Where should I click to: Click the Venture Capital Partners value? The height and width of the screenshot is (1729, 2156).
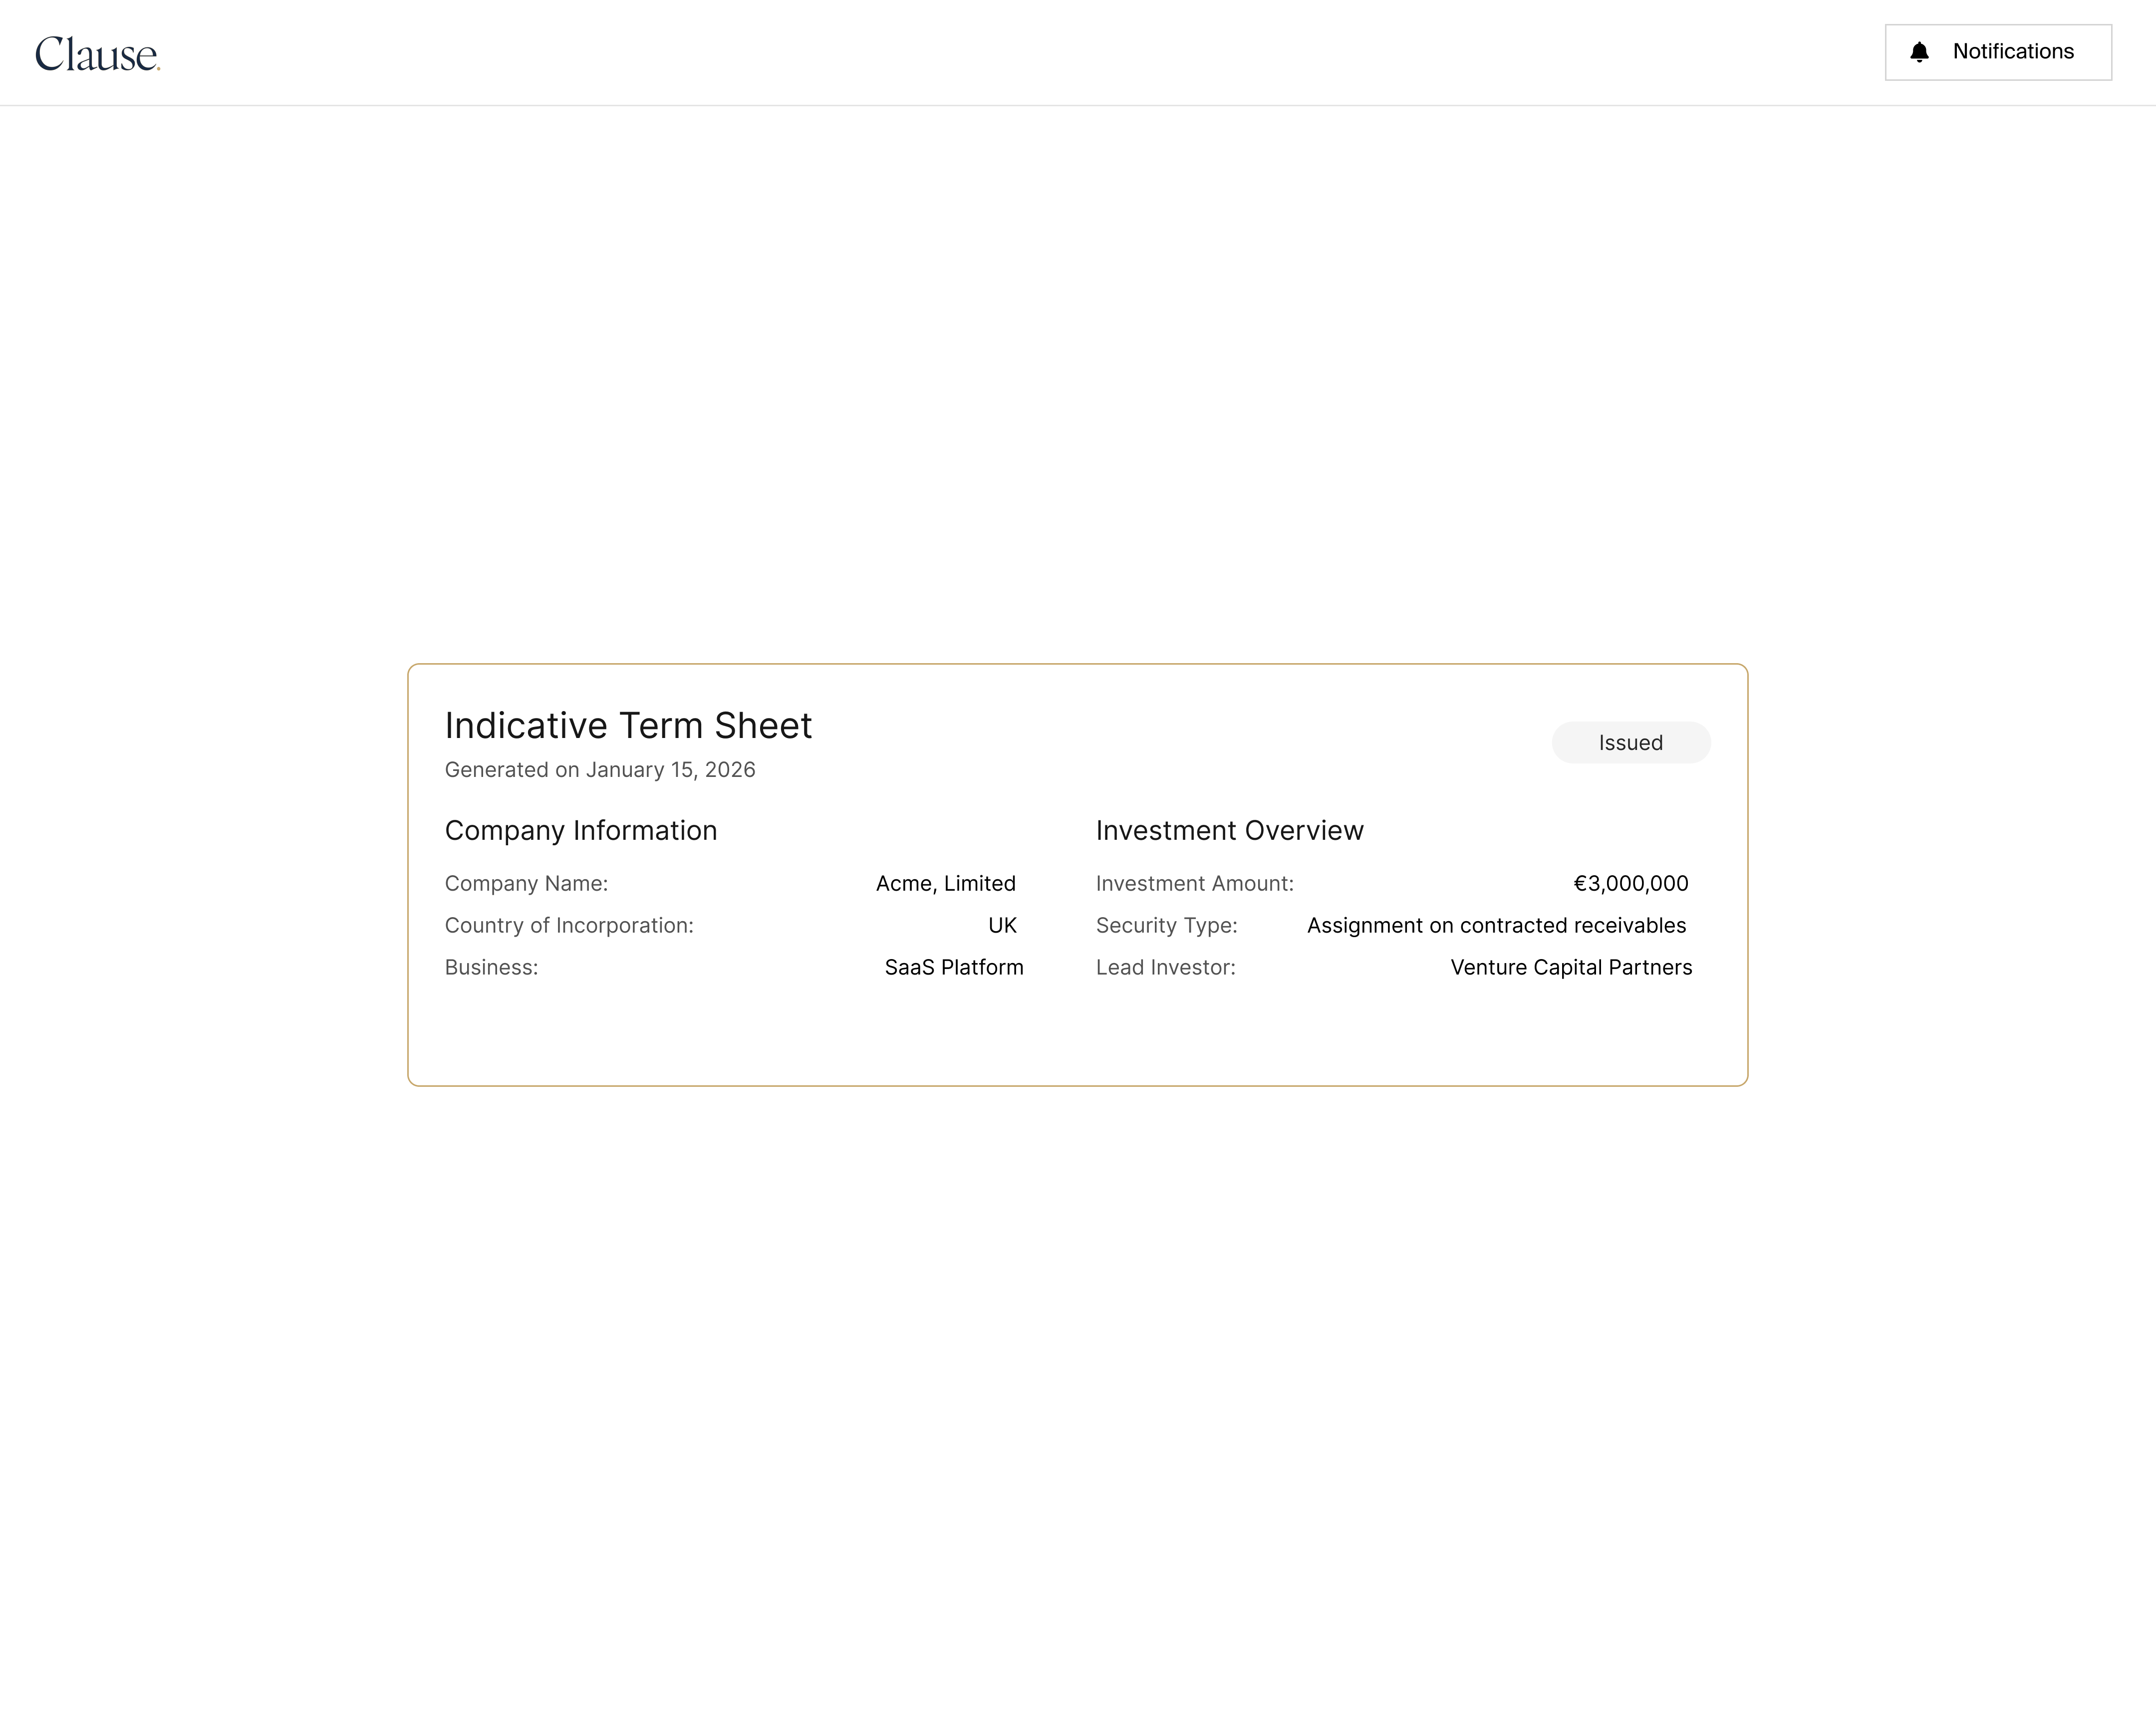coord(1571,968)
